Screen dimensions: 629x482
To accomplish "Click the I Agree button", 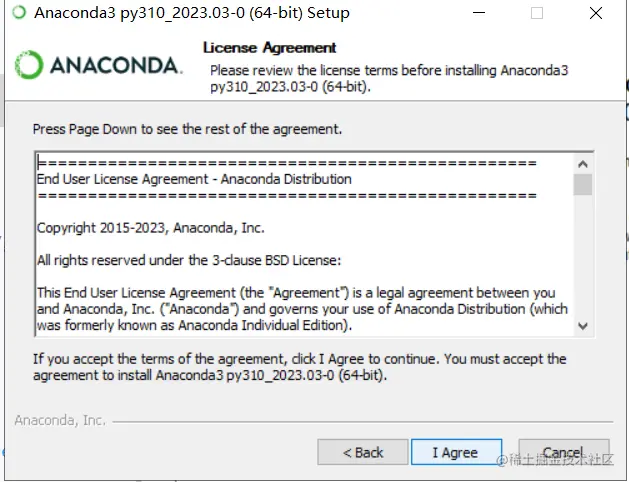I will 457,452.
